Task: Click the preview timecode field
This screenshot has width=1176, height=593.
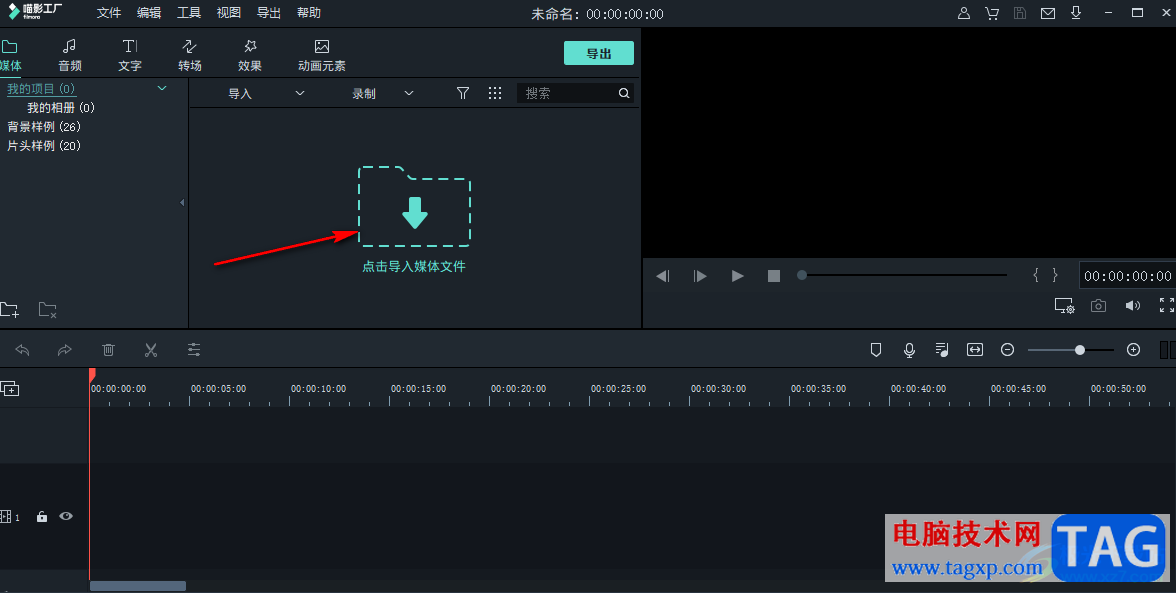Action: click(x=1127, y=276)
